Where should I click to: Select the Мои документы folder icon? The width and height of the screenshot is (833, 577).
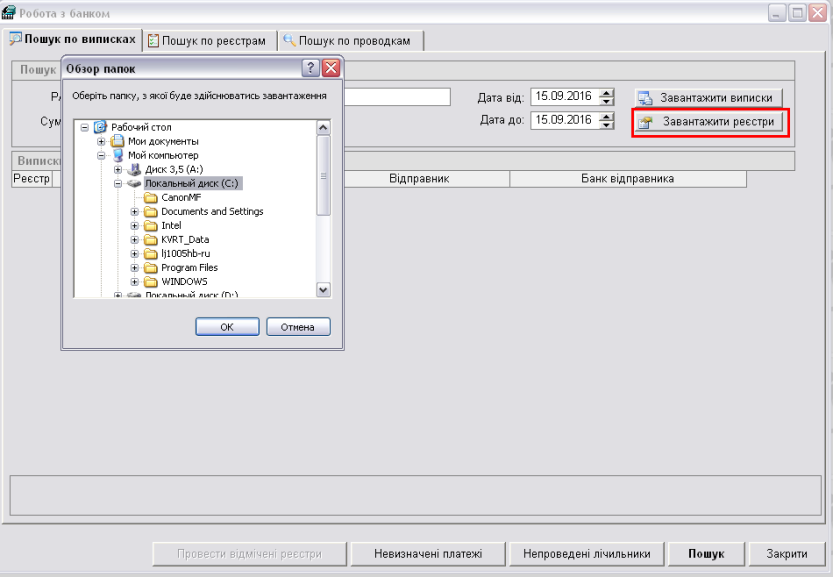pos(117,142)
